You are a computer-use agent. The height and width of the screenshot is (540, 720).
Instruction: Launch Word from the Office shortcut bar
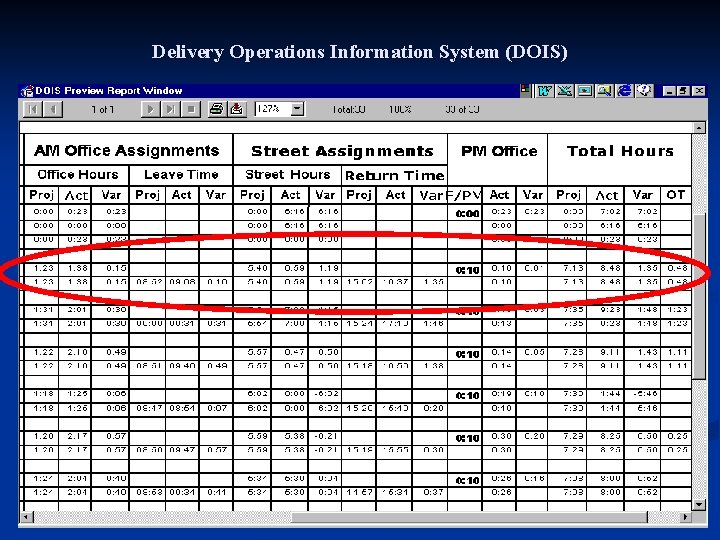(x=545, y=90)
